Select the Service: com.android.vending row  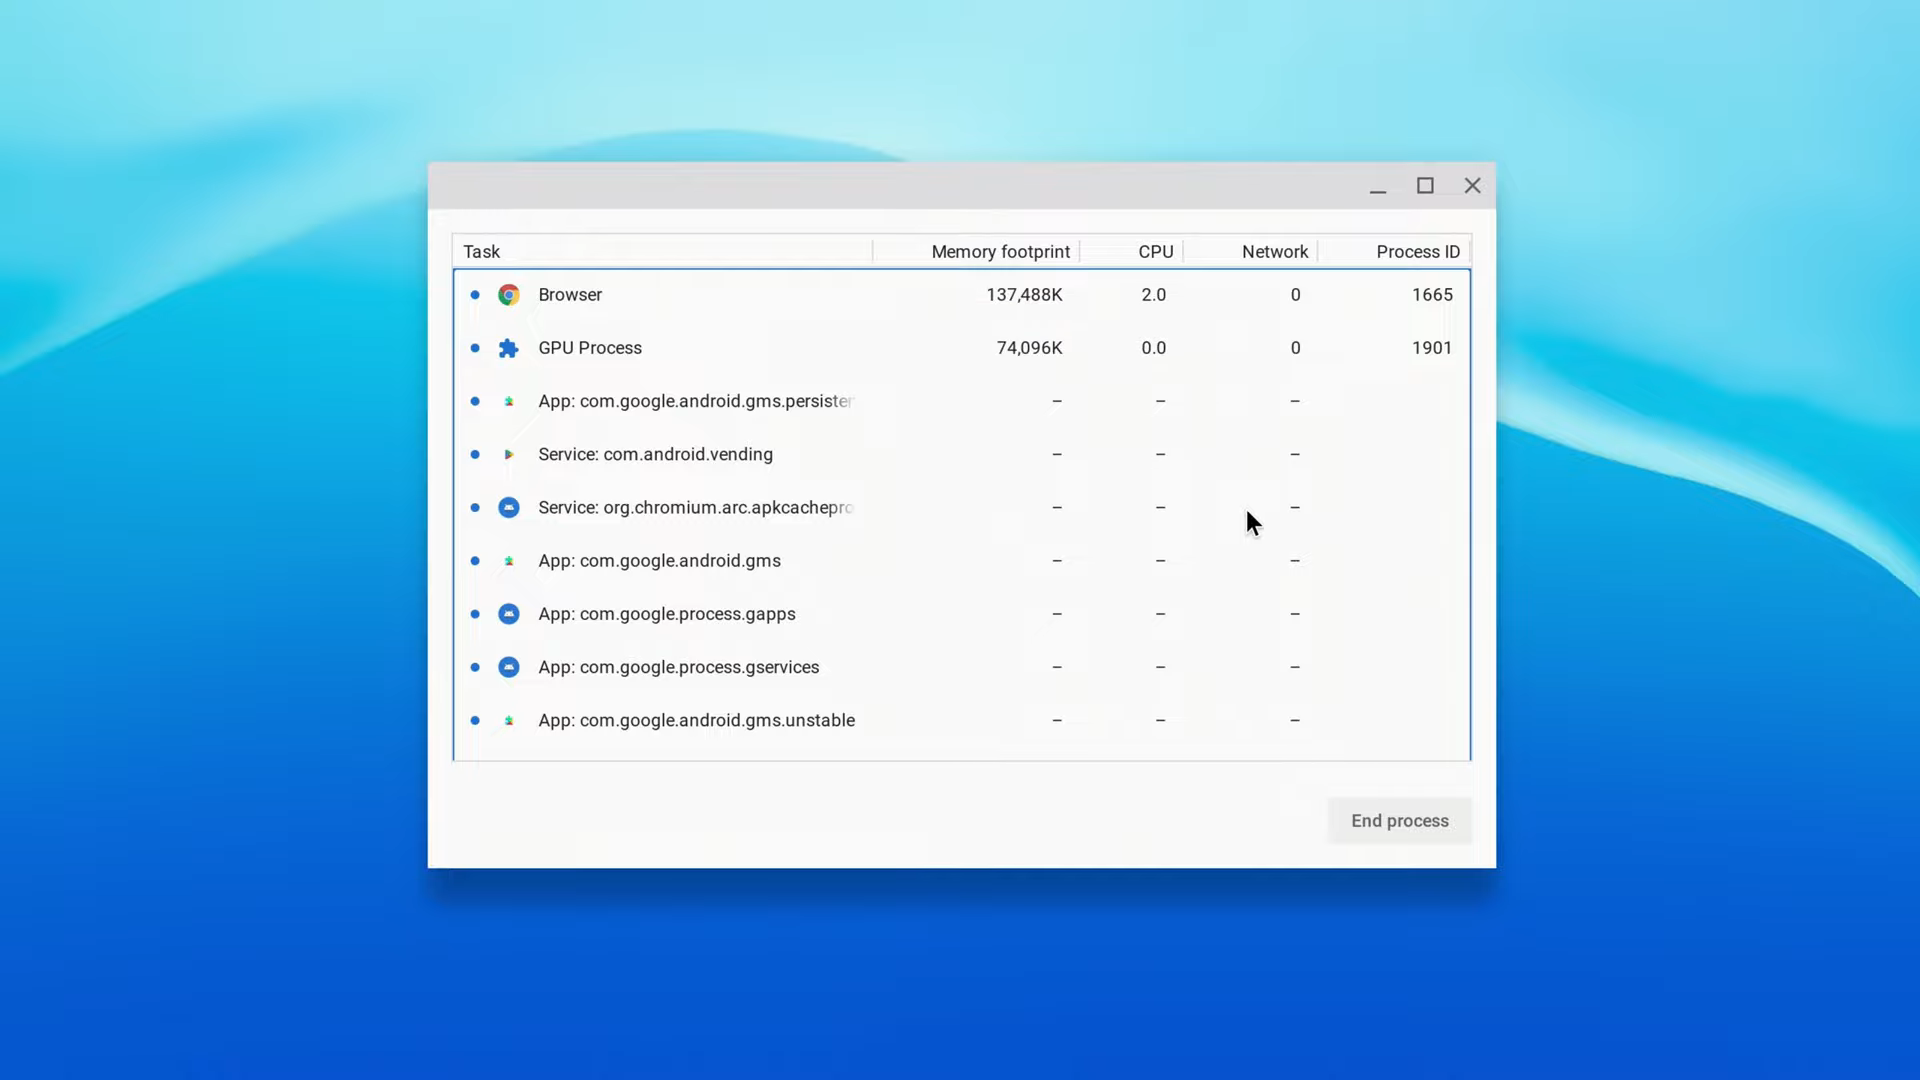[800, 454]
